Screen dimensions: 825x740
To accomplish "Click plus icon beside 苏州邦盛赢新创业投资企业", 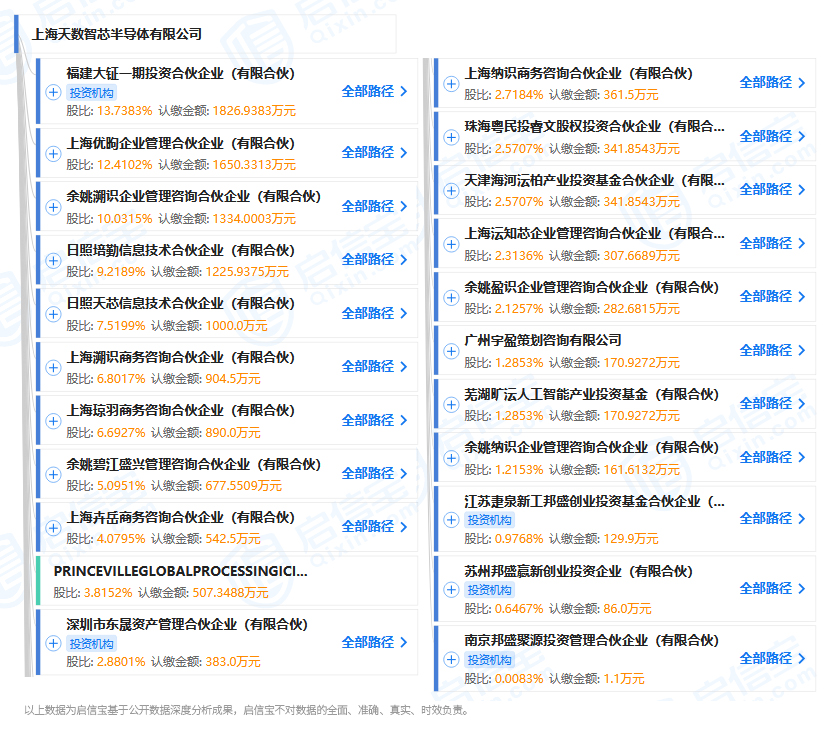I will tap(451, 589).
